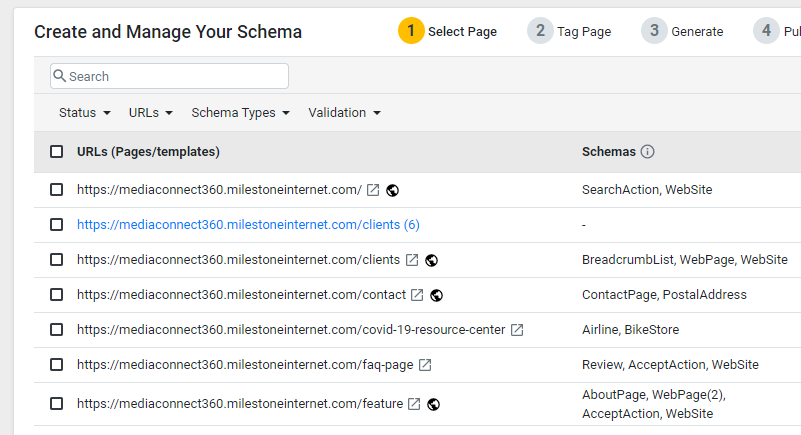Click info icon next to Schemas header
Image resolution: width=801 pixels, height=435 pixels.
pyautogui.click(x=647, y=152)
